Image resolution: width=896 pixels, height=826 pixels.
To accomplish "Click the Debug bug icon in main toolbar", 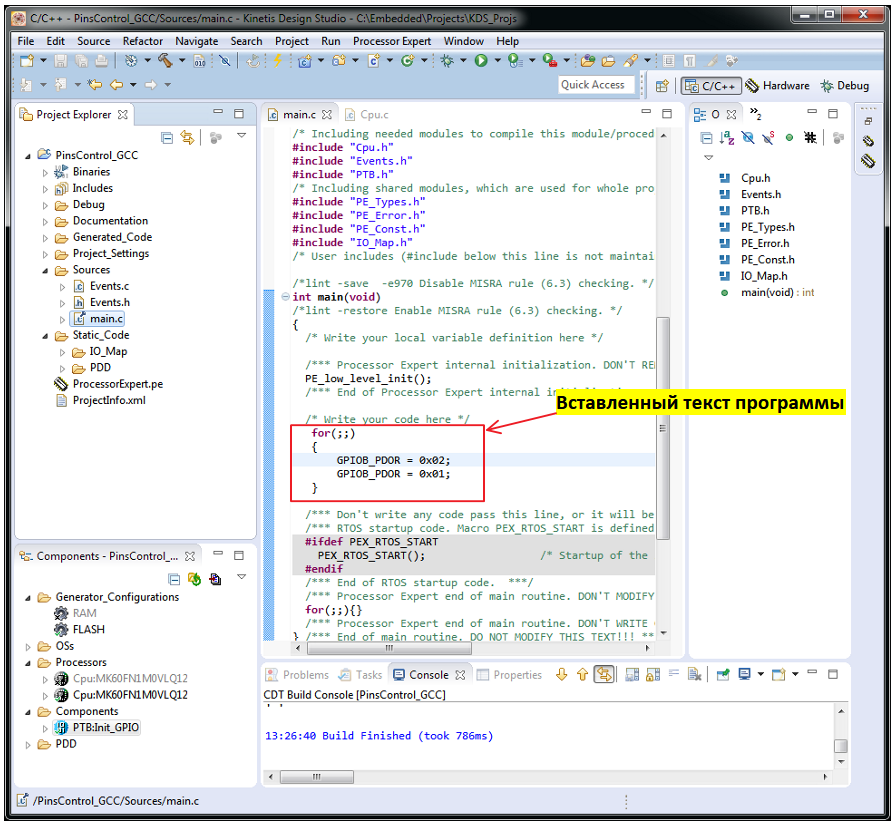I will coord(447,61).
